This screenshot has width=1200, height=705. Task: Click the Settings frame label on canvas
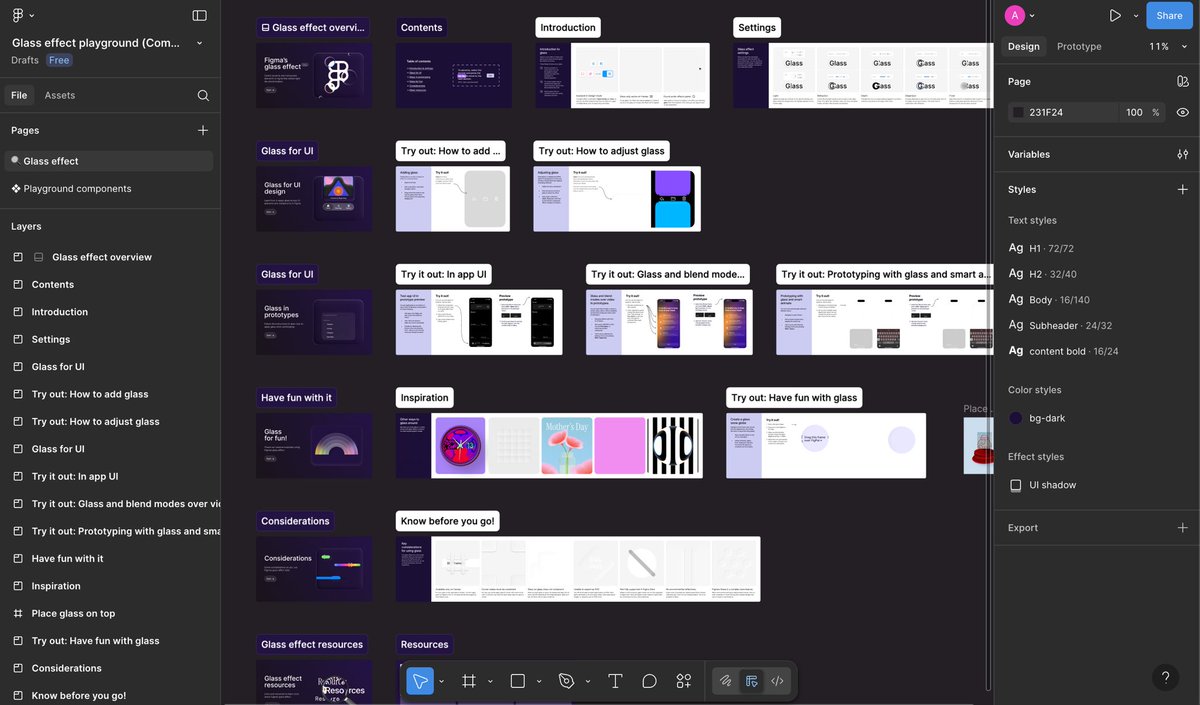point(757,27)
